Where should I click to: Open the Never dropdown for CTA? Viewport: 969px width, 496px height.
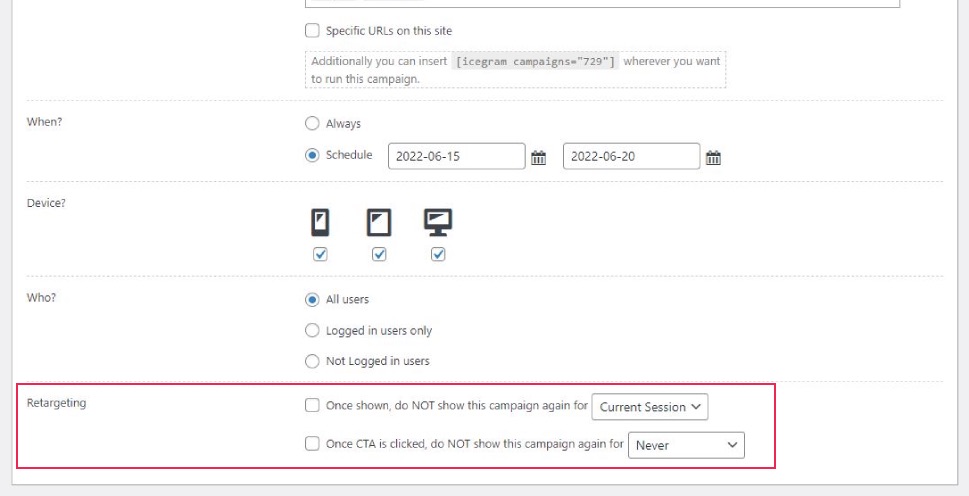[686, 445]
